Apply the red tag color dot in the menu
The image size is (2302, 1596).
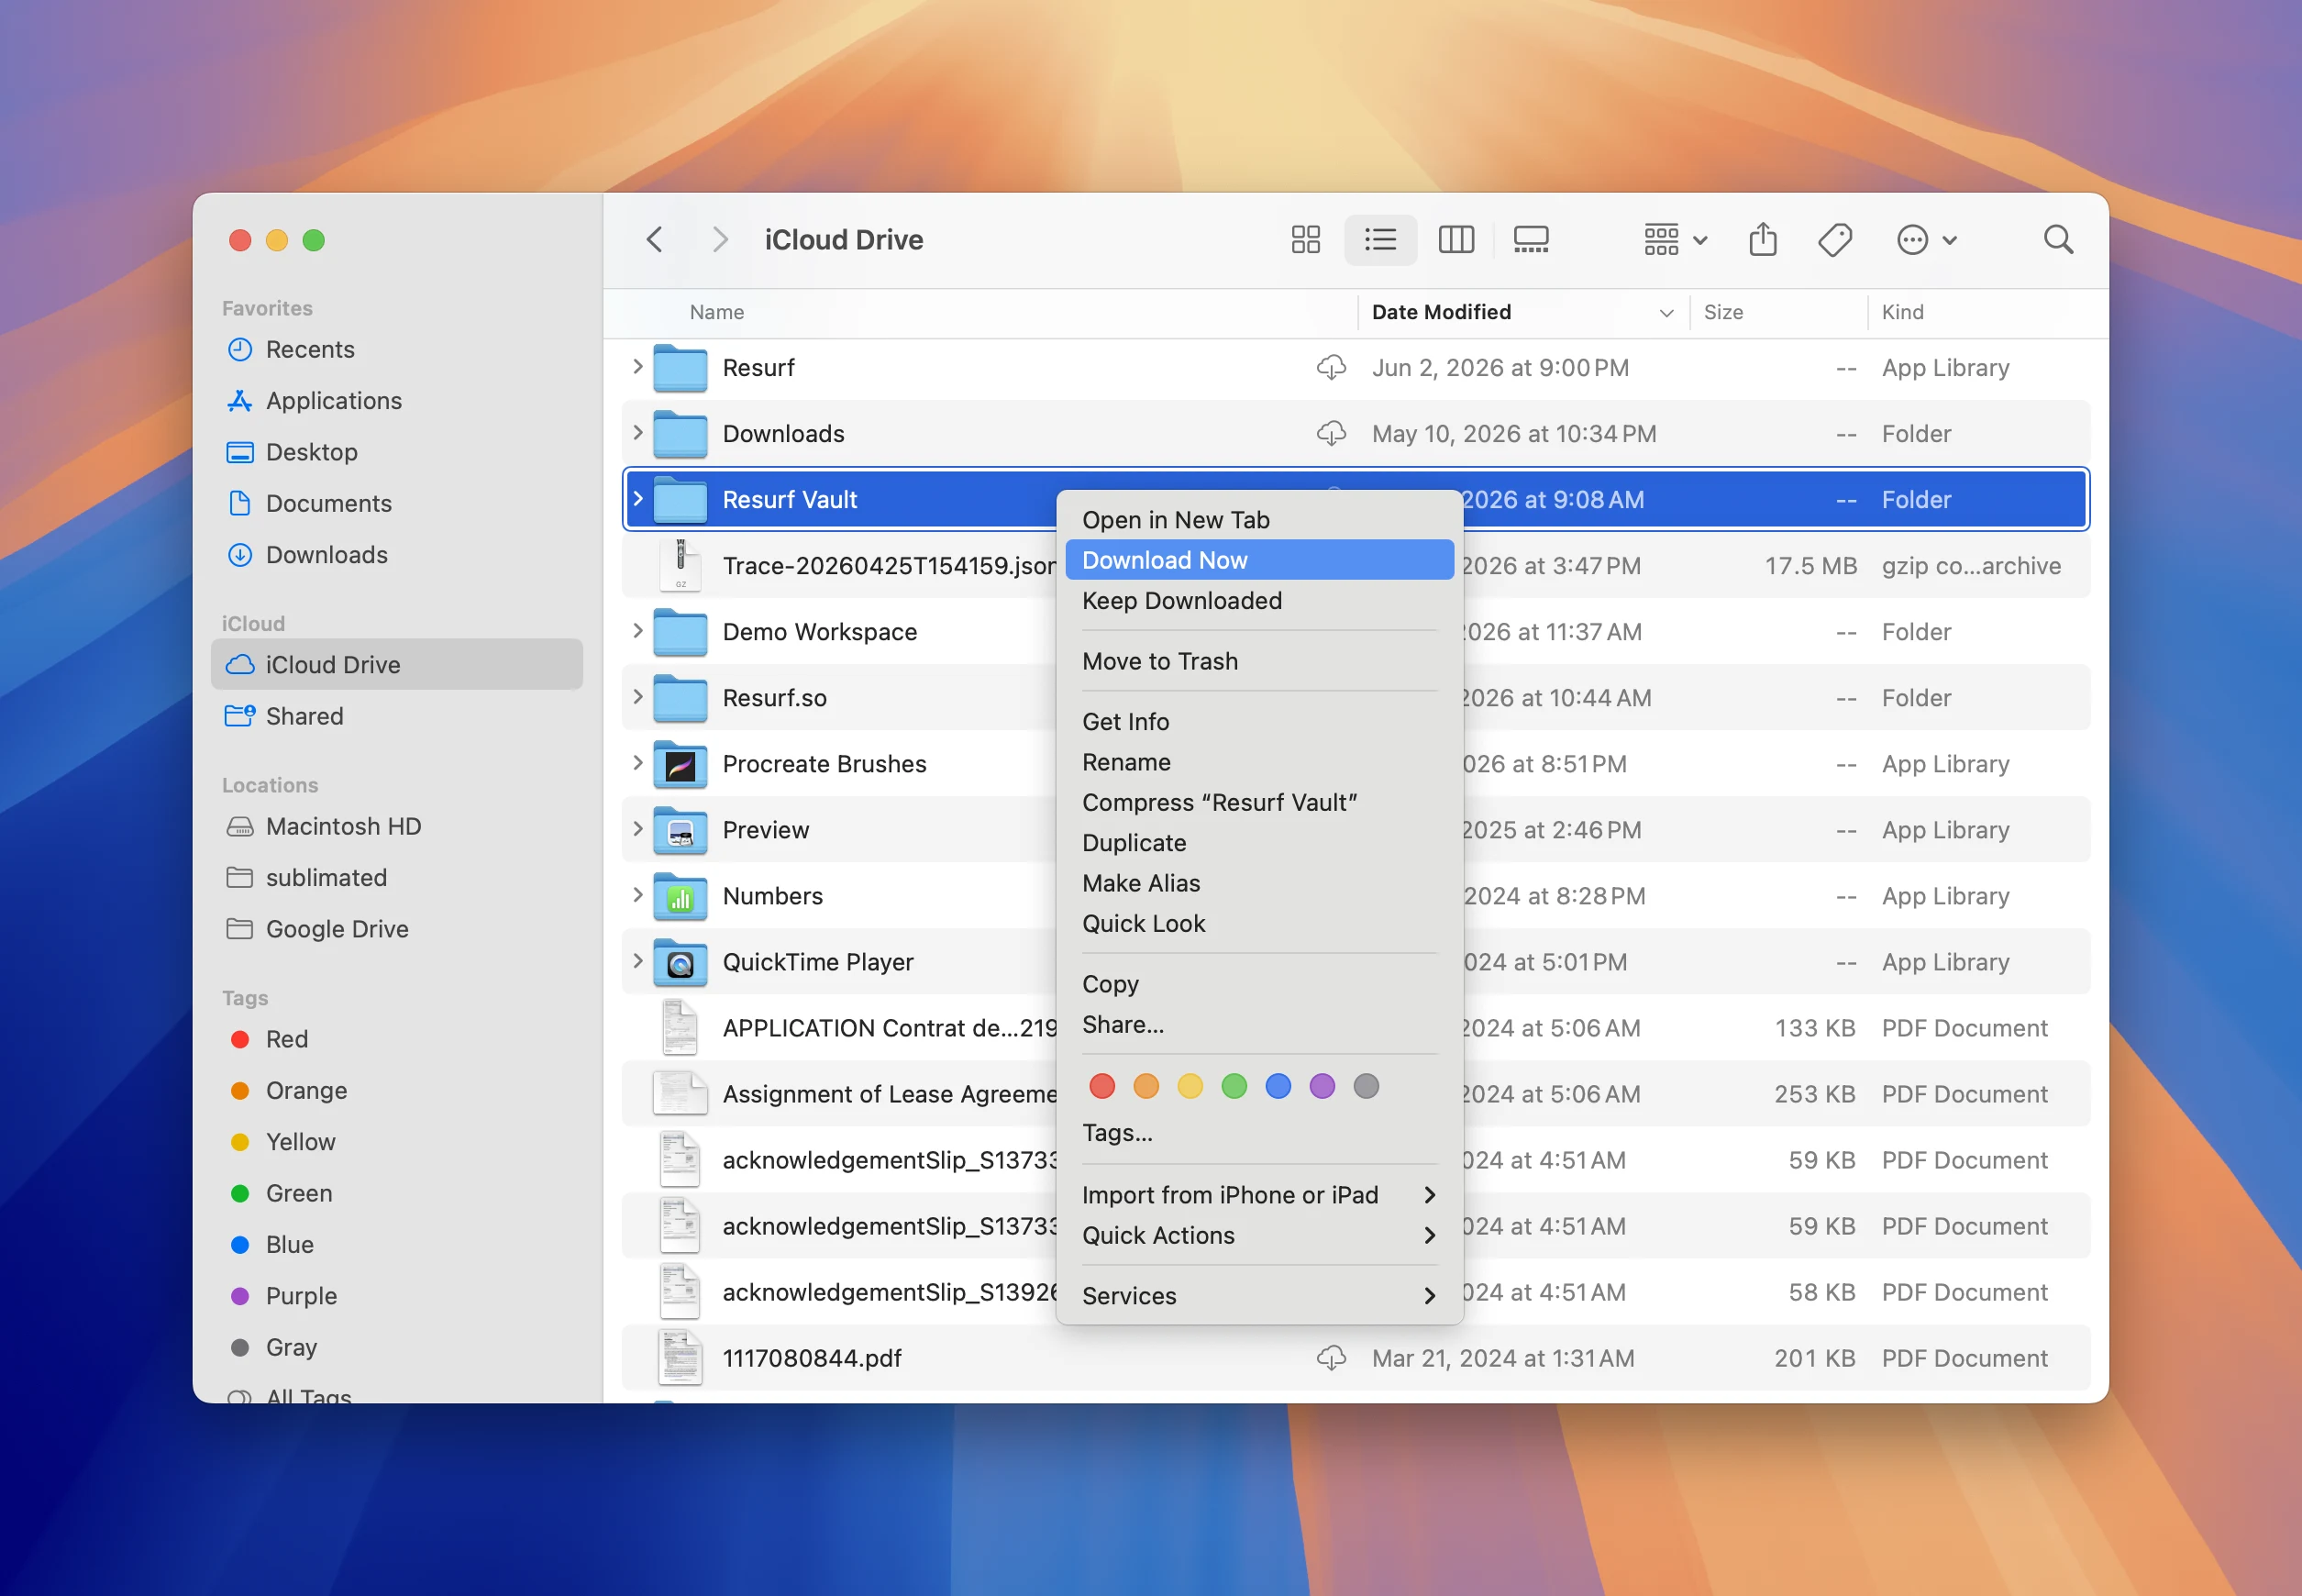(1102, 1086)
